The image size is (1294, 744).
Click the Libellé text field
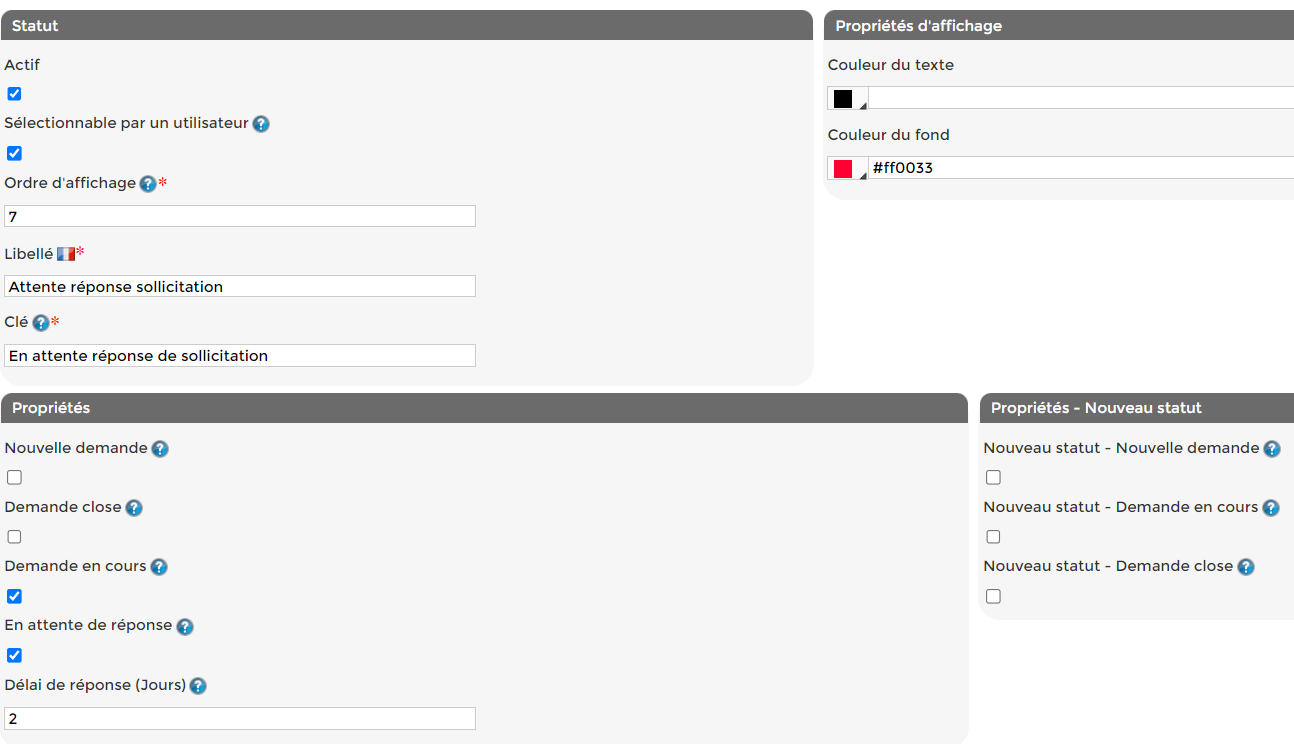pyautogui.click(x=240, y=287)
